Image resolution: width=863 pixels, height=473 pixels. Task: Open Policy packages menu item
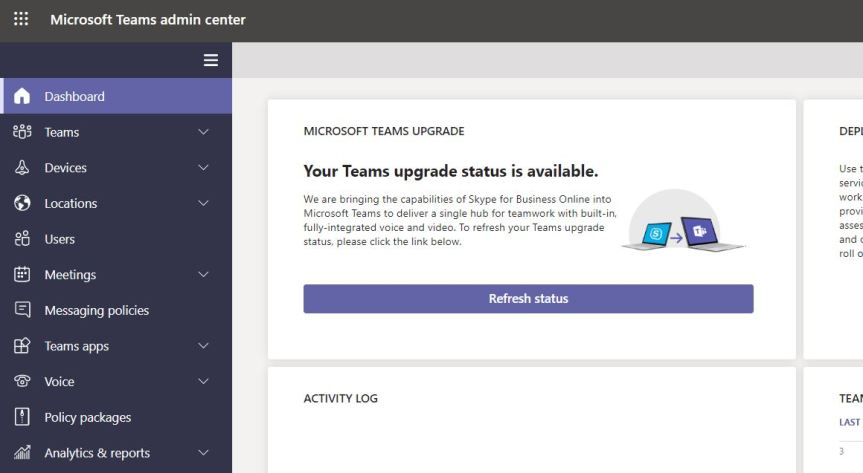88,417
